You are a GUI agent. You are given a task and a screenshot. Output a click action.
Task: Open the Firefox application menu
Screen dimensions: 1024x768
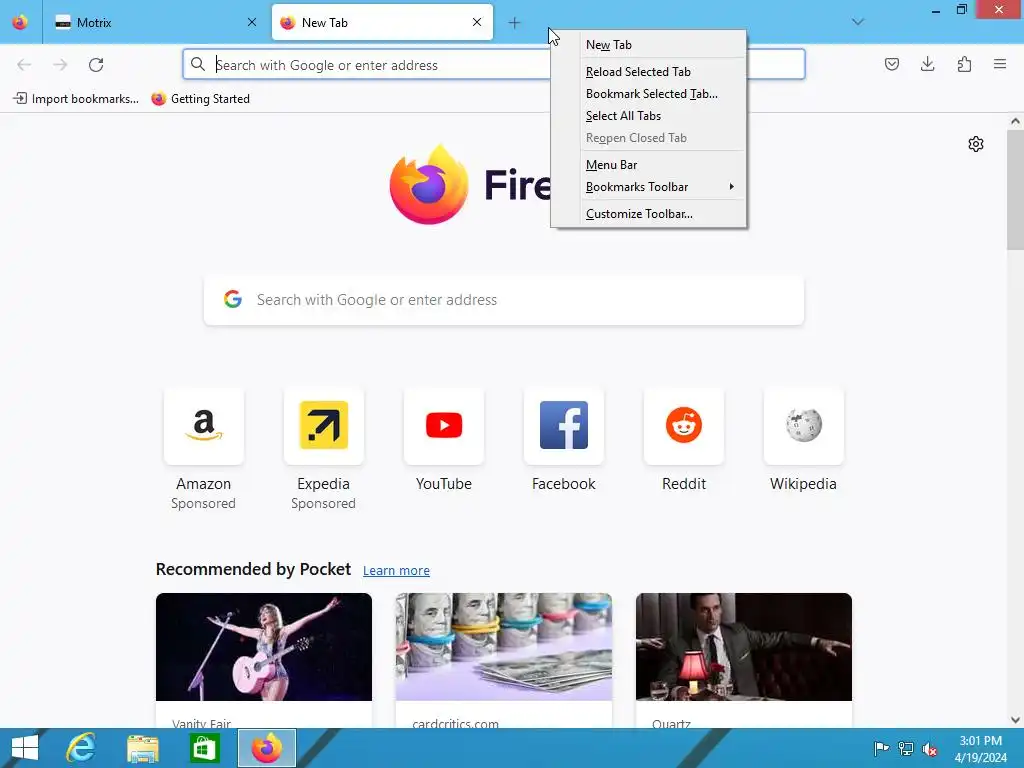[1000, 64]
